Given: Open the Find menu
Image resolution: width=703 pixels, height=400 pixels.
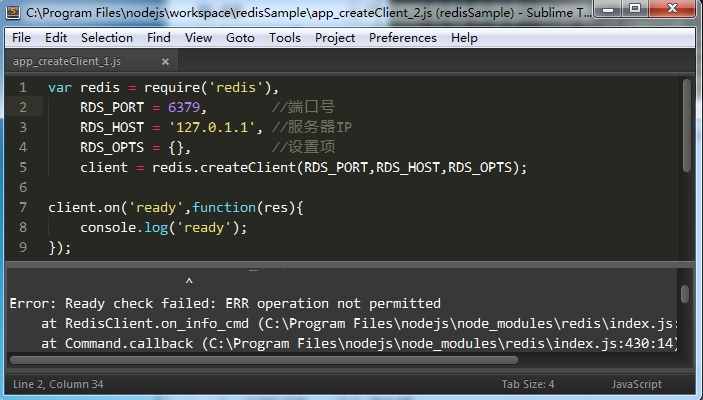Looking at the screenshot, I should point(158,38).
